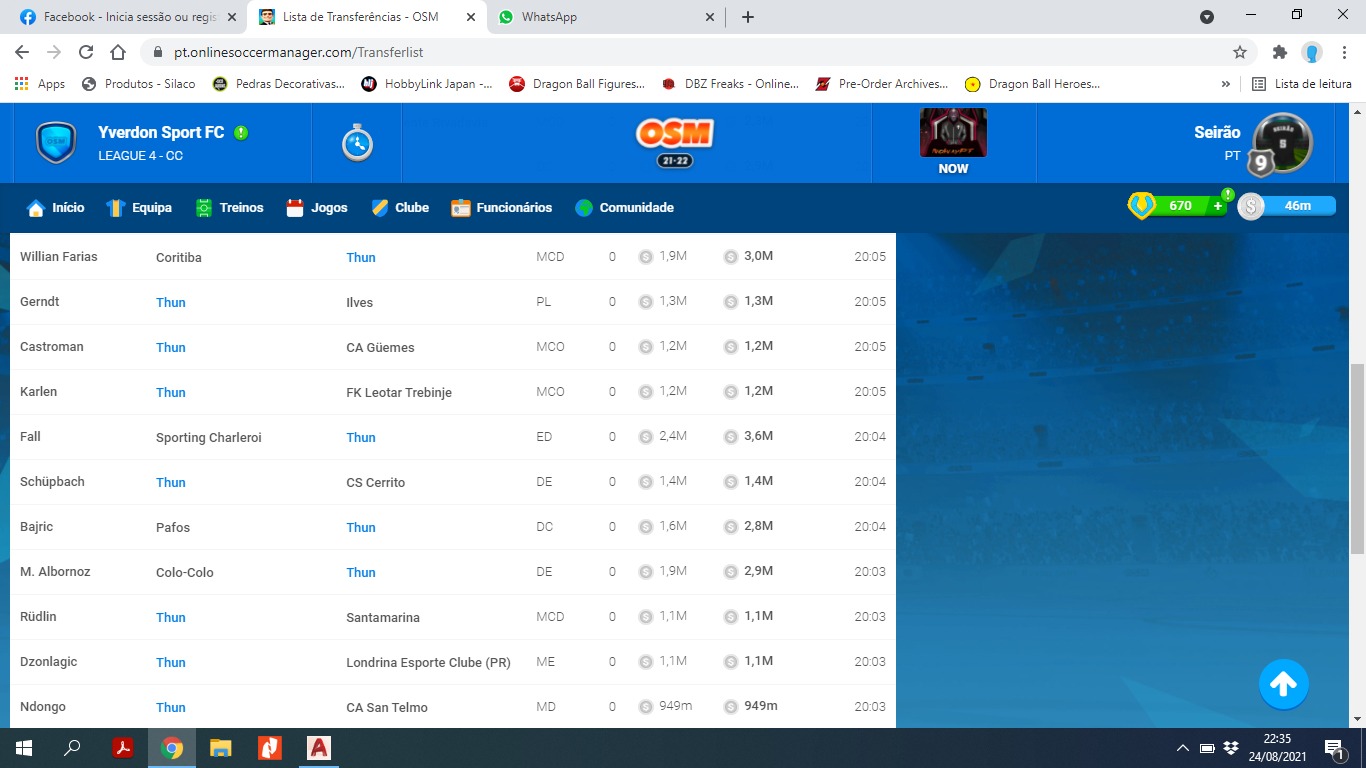
Task: Click the Yverdon Sport FC club shield
Action: pos(56,143)
